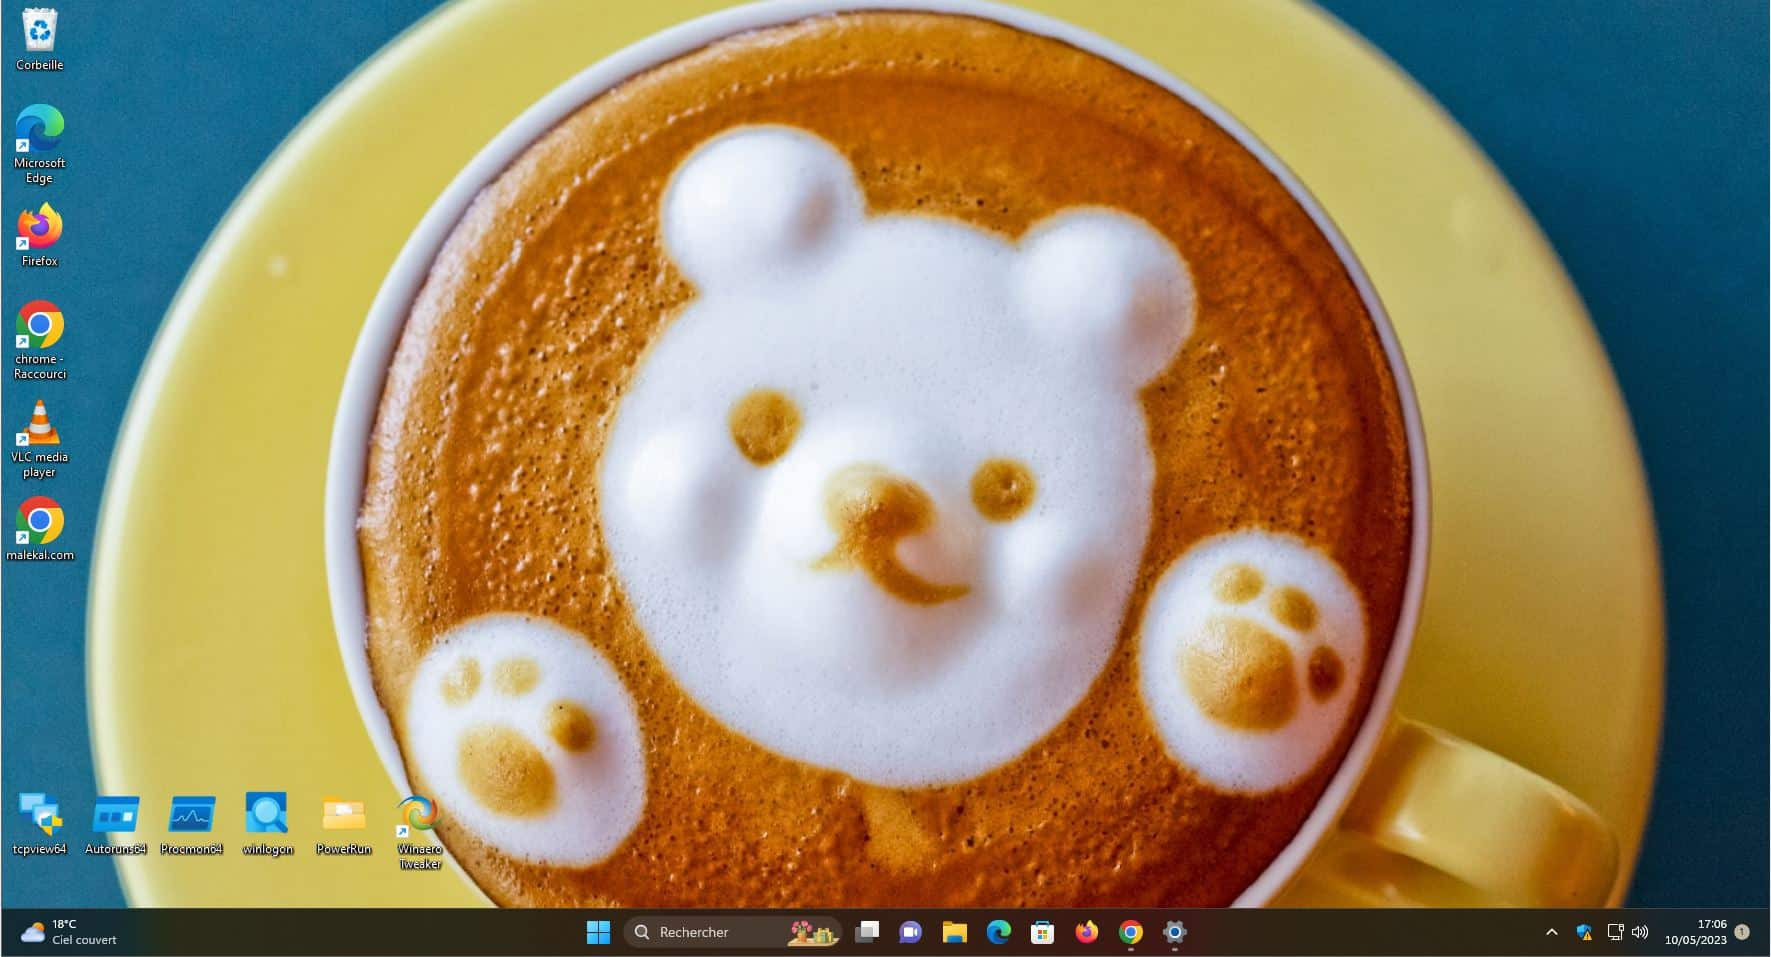Select the tcpview64 desktop icon
1771x957 pixels.
click(40, 825)
